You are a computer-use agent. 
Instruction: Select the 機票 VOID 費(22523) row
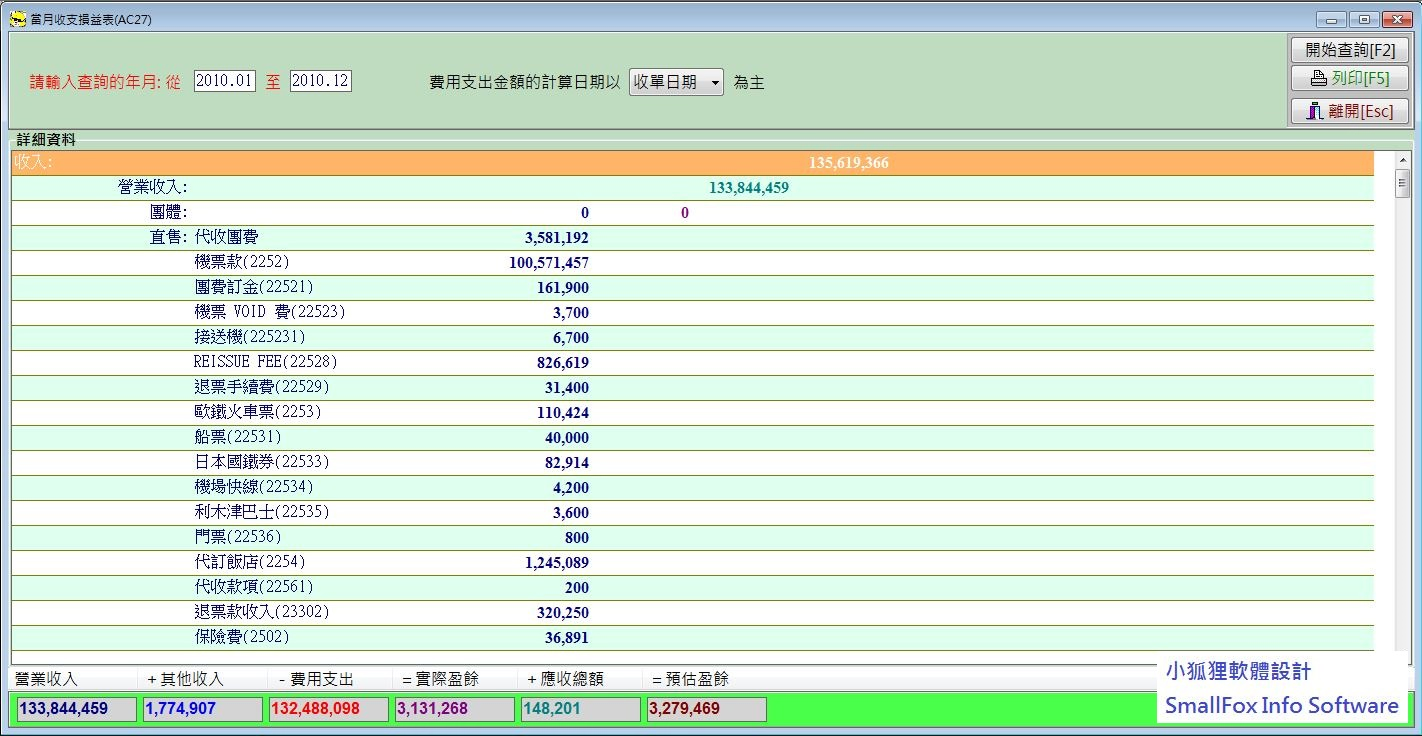[x=692, y=313]
